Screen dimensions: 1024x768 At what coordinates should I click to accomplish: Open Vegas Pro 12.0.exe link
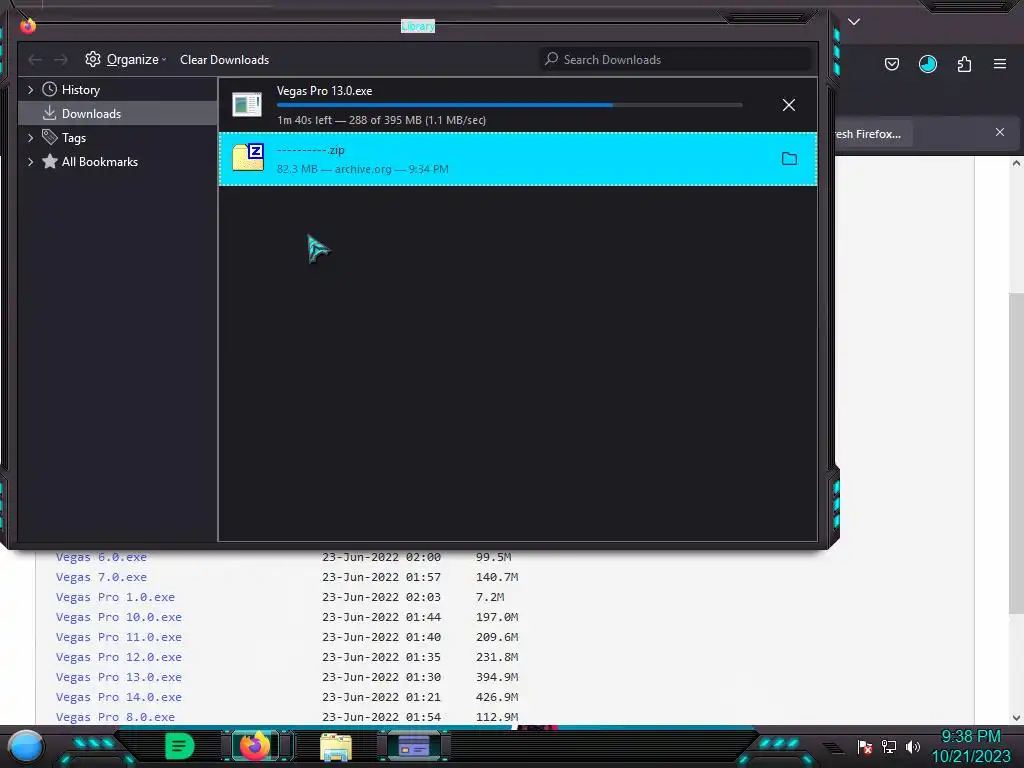pos(119,657)
